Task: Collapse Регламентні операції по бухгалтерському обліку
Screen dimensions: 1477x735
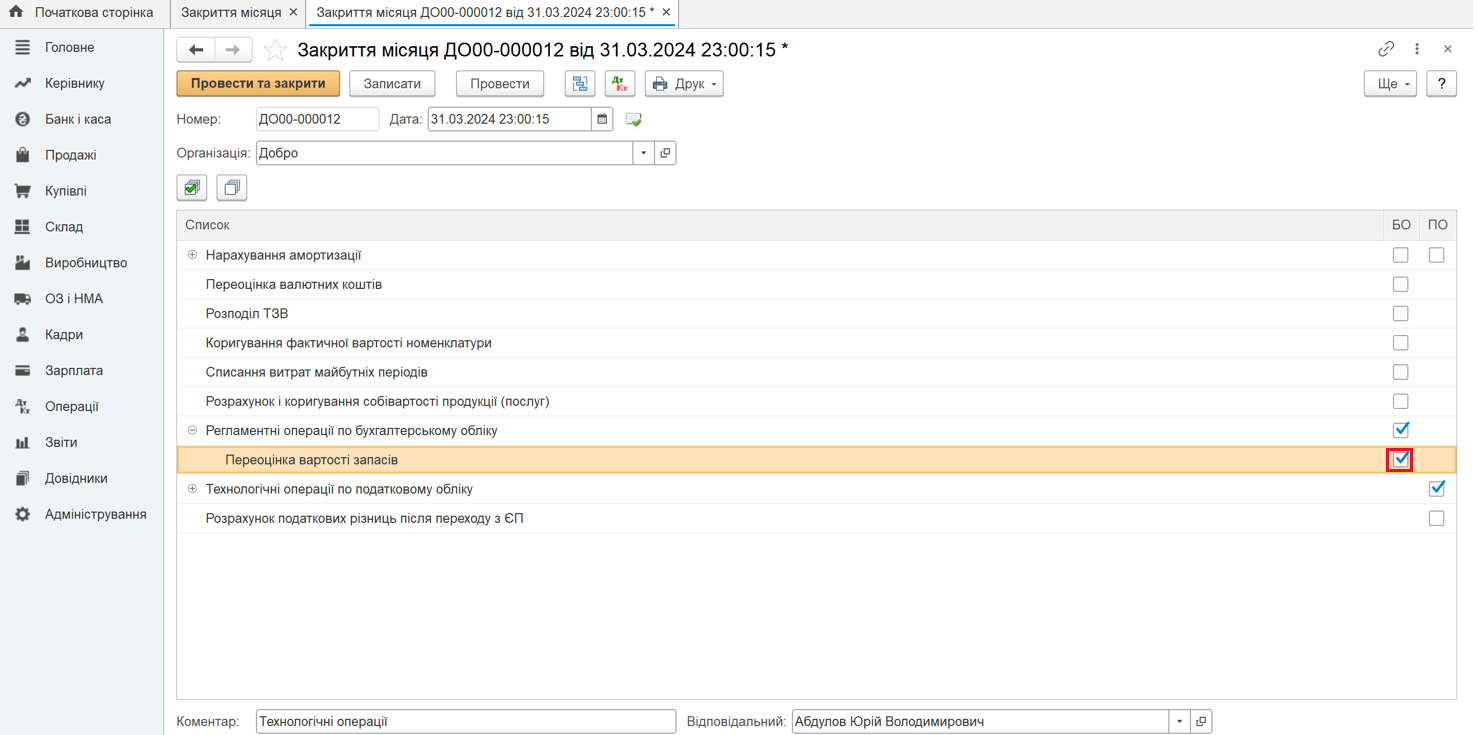Action: (x=192, y=431)
